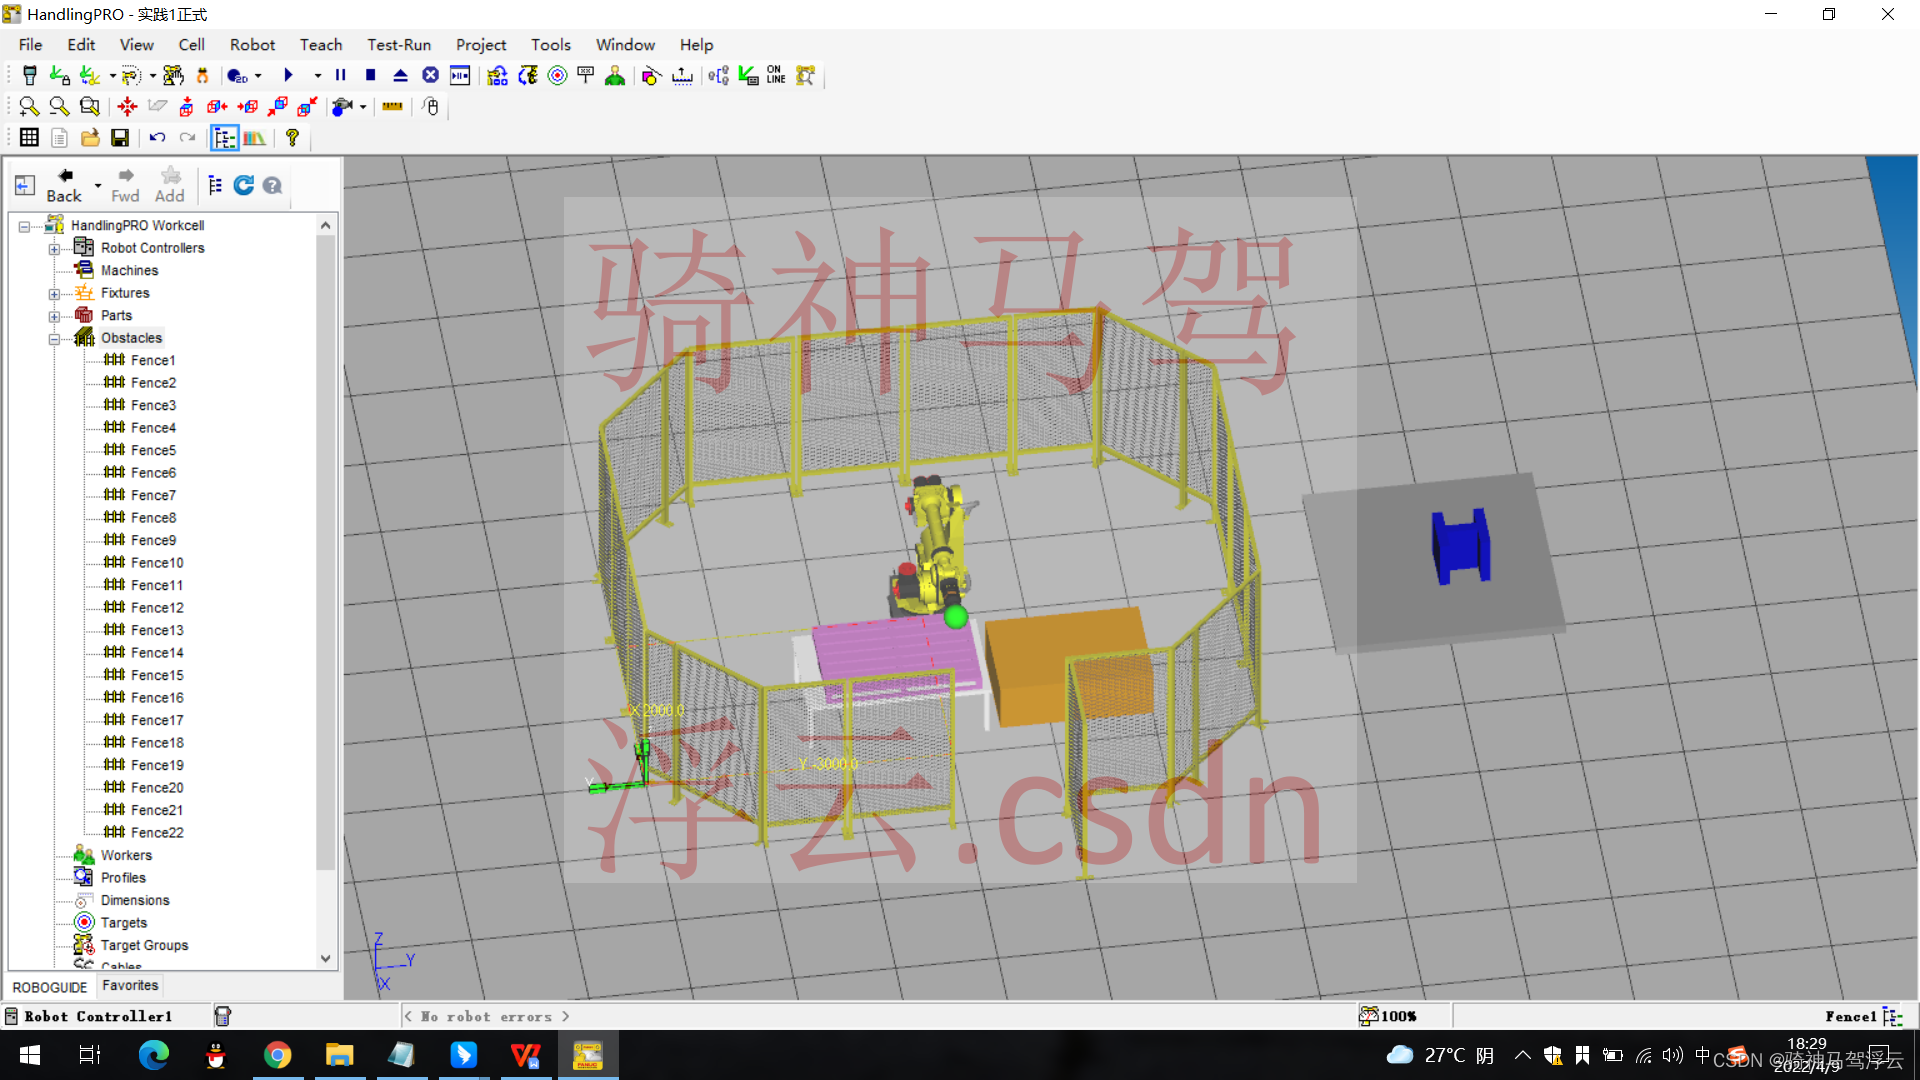
Task: Click the Targets bullseye toolbar icon
Action: pos(557,76)
